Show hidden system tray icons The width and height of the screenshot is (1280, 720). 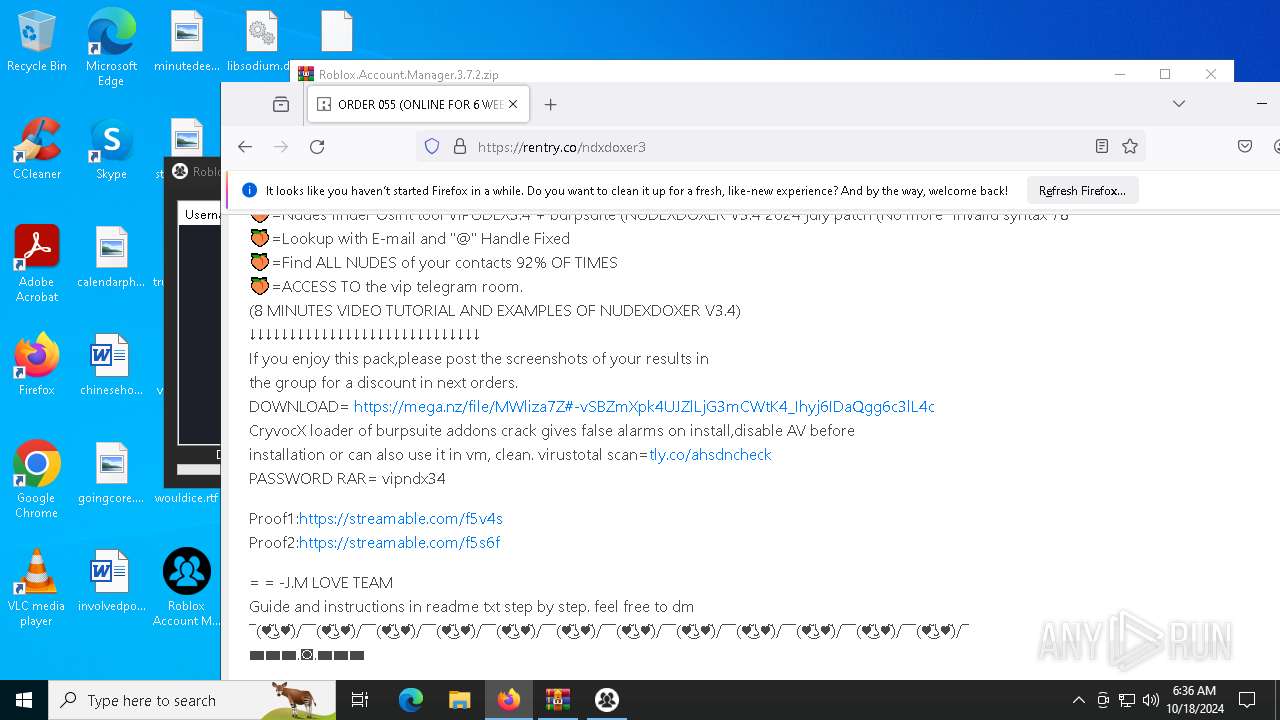click(1078, 700)
